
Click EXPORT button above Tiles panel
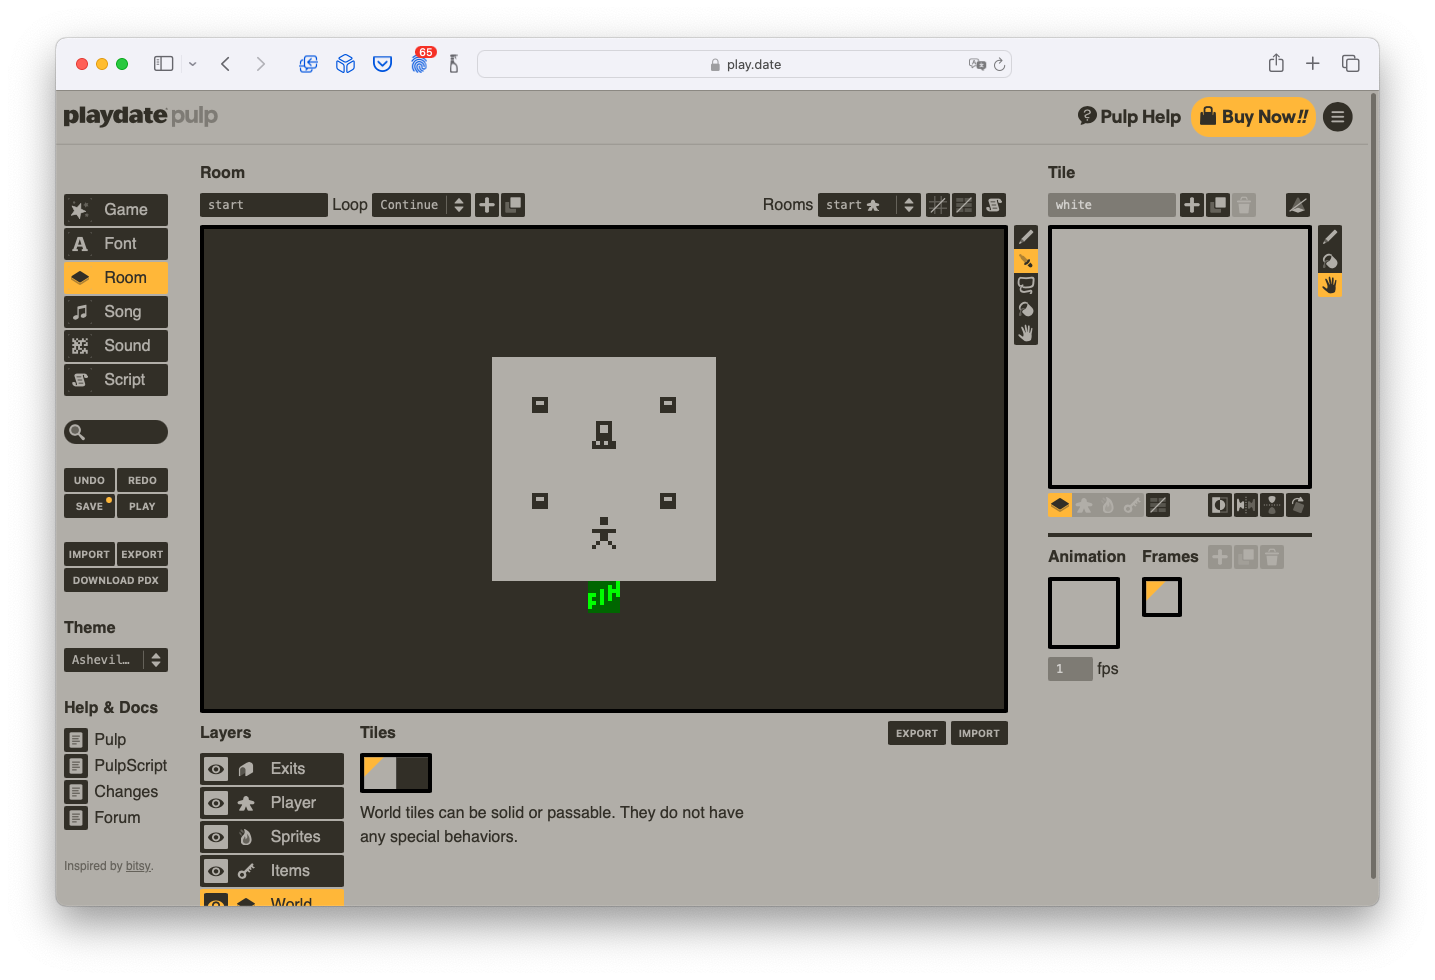coord(917,733)
